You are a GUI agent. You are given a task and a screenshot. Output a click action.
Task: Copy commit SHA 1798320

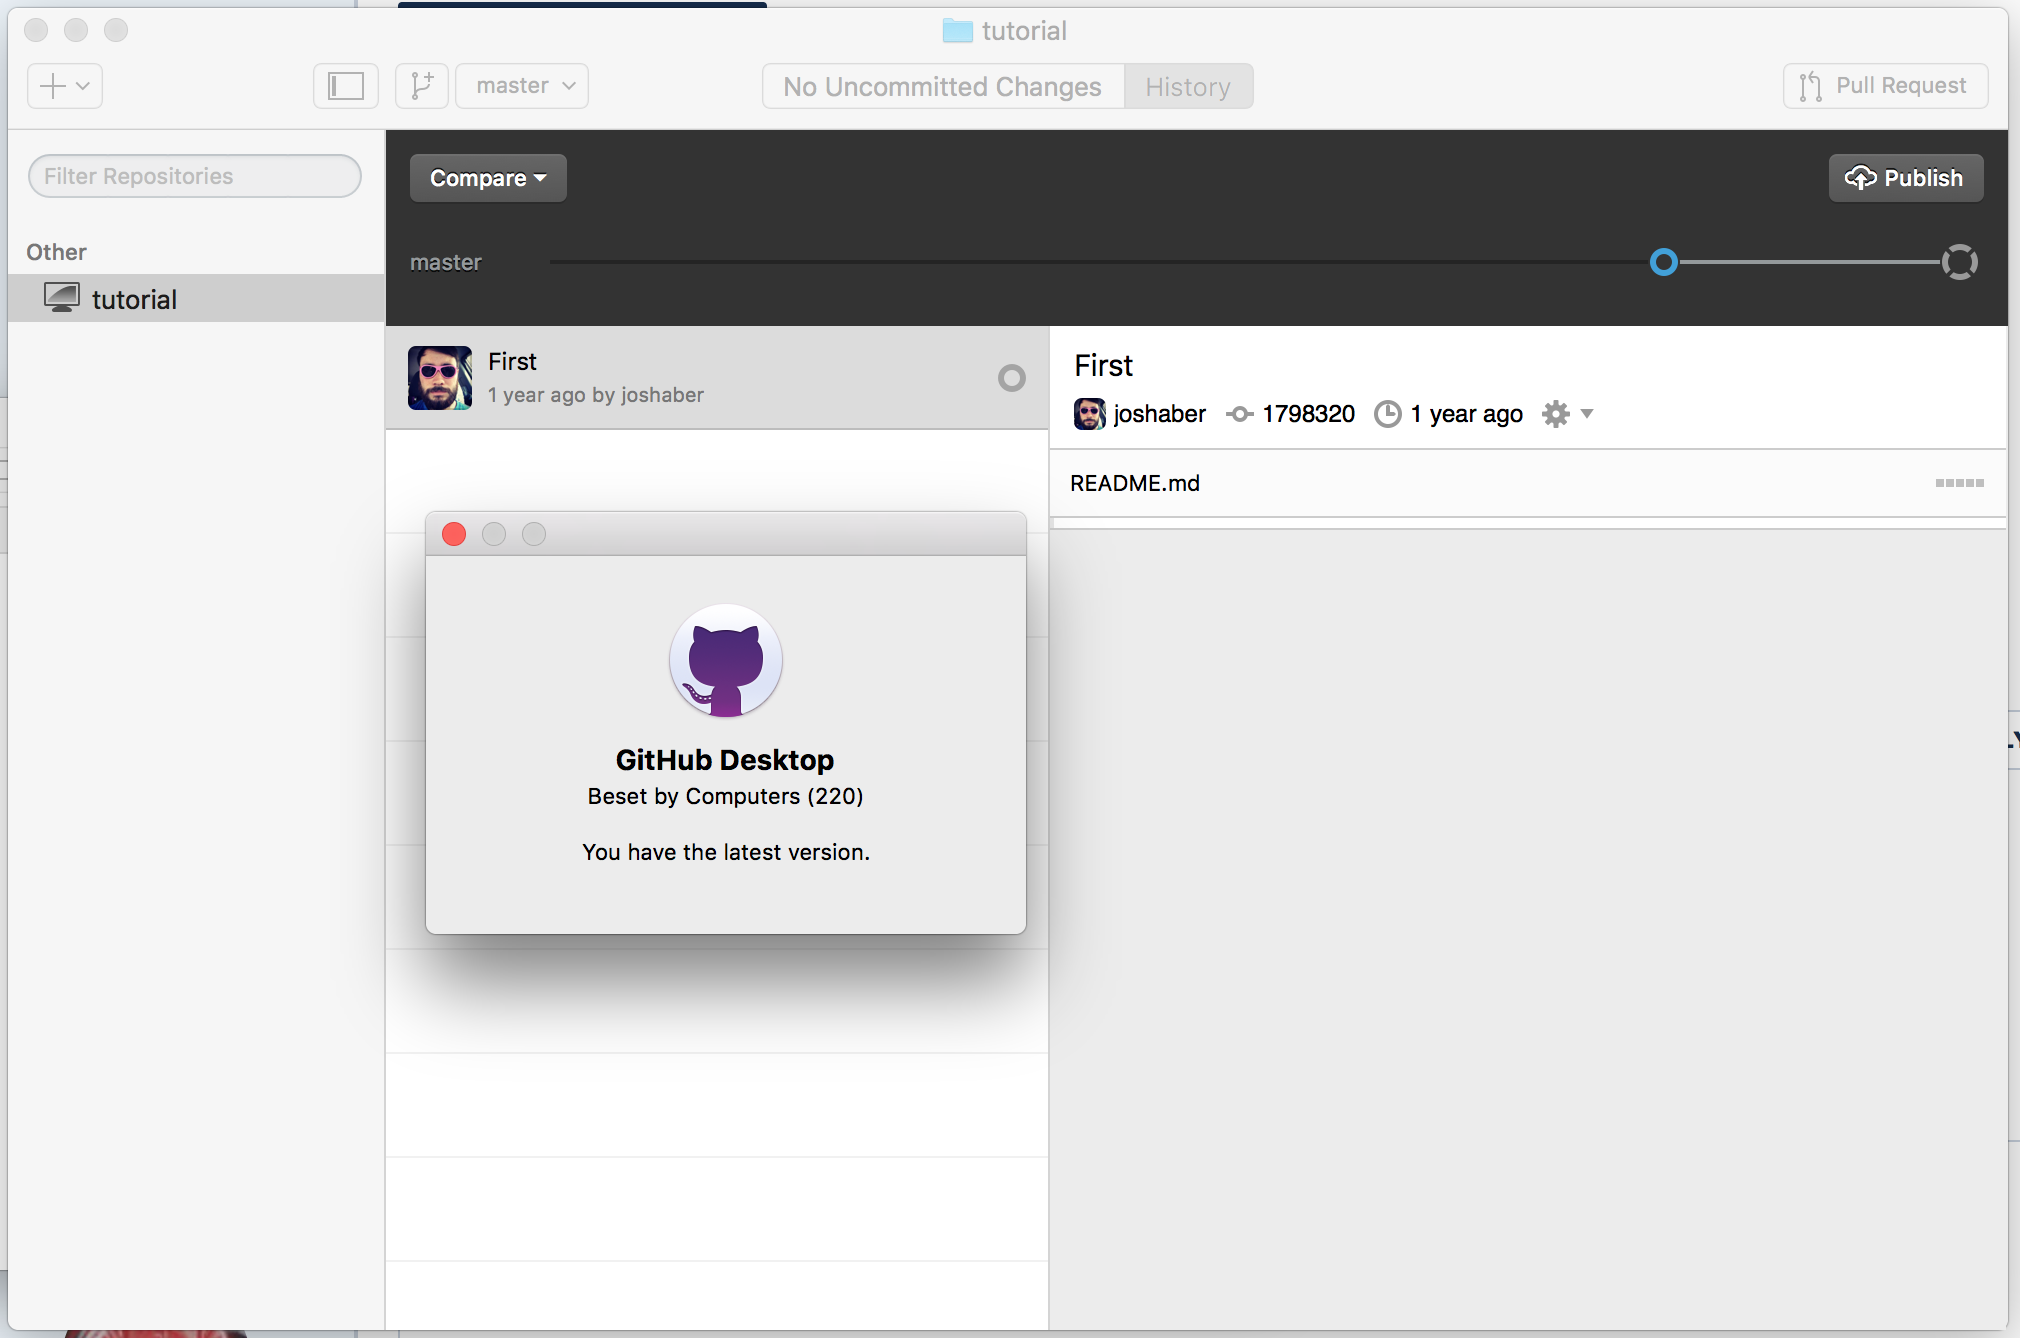coord(1308,414)
